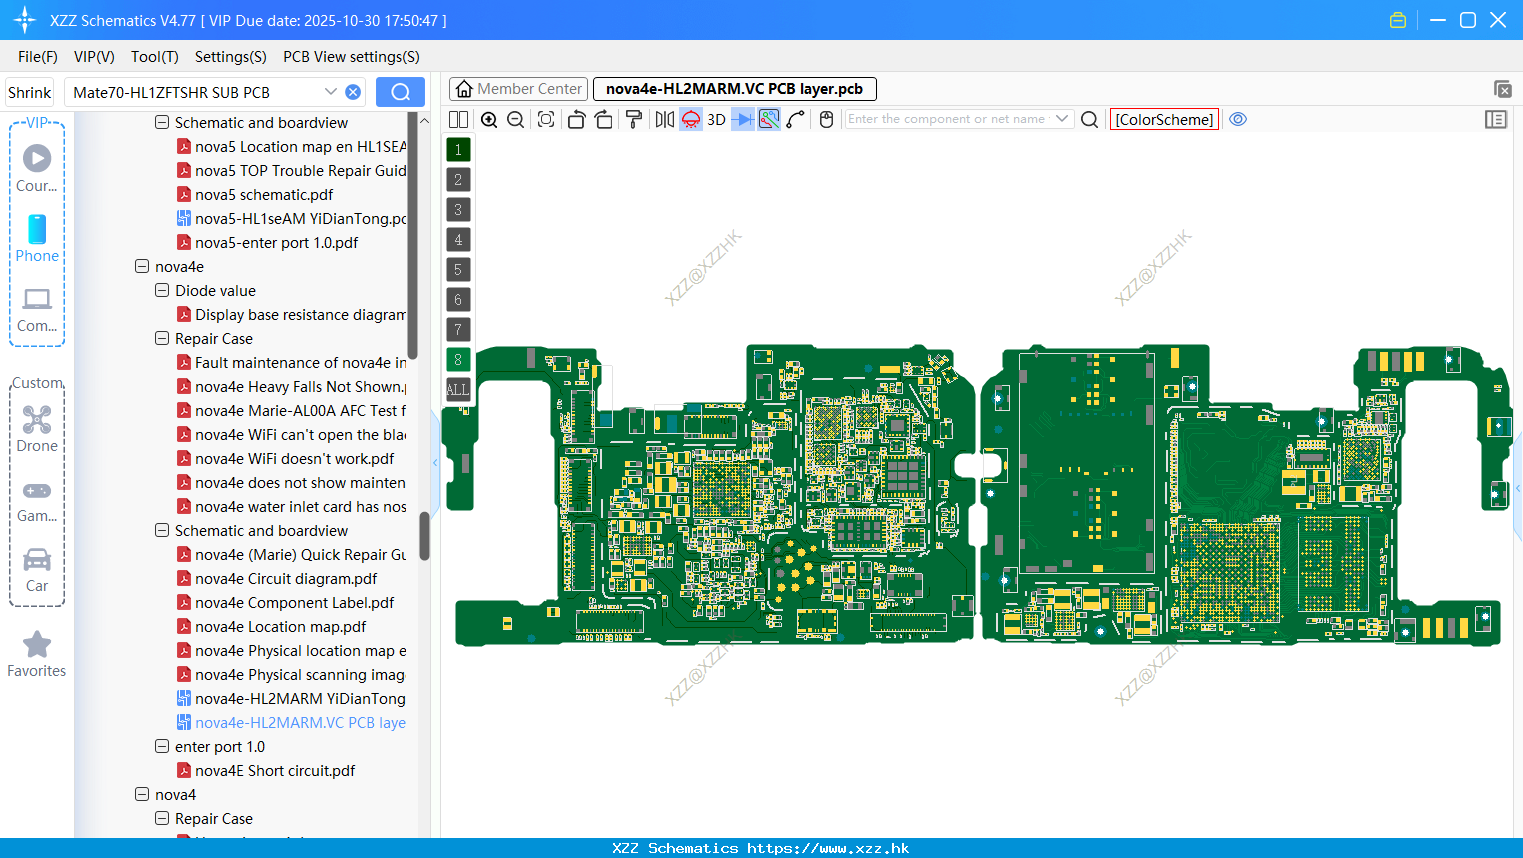Viewport: 1523px width, 858px height.
Task: Toggle the red highlight lamp tool
Action: pyautogui.click(x=691, y=119)
